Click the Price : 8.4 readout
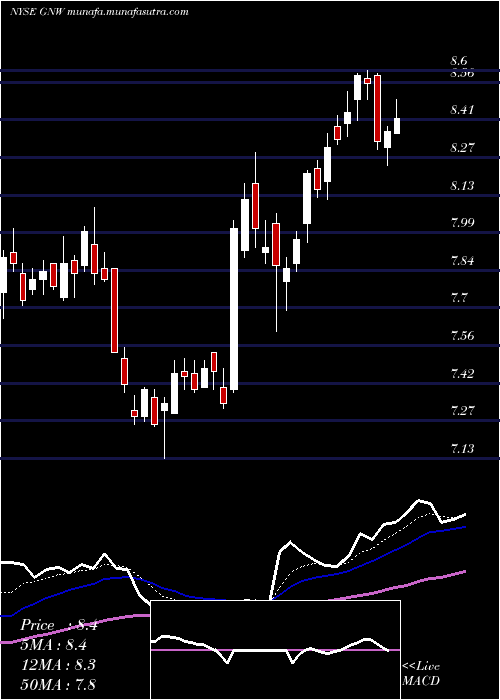This screenshot has width=500, height=700. [59, 625]
